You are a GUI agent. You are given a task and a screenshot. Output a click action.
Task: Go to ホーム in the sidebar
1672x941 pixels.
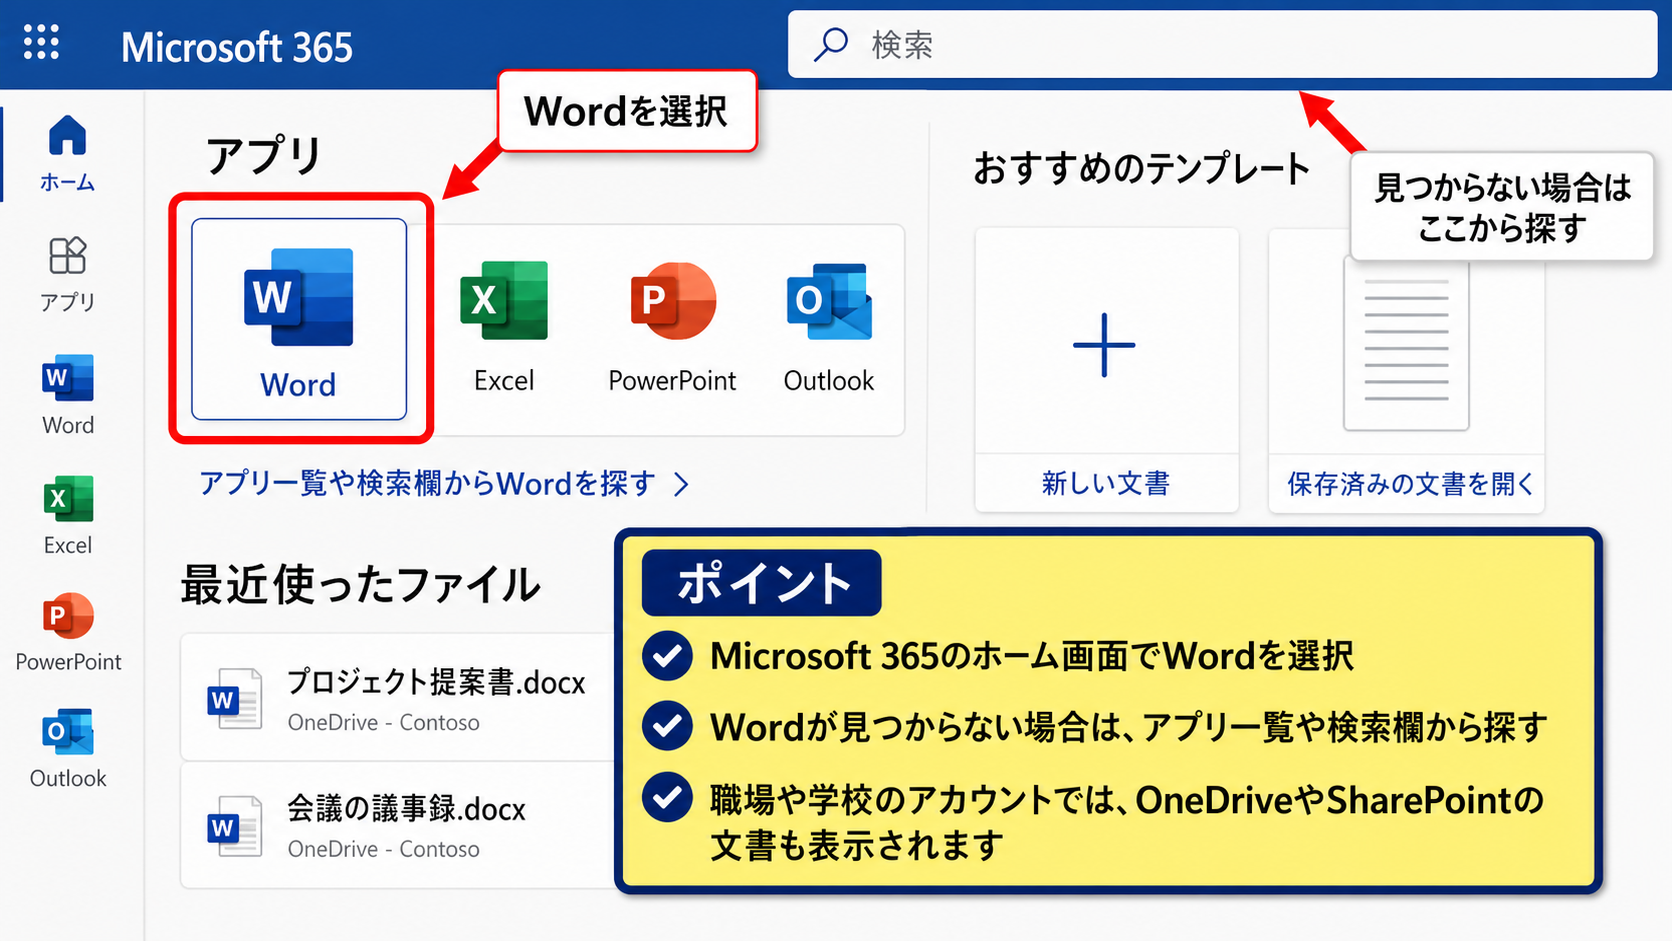(x=67, y=154)
